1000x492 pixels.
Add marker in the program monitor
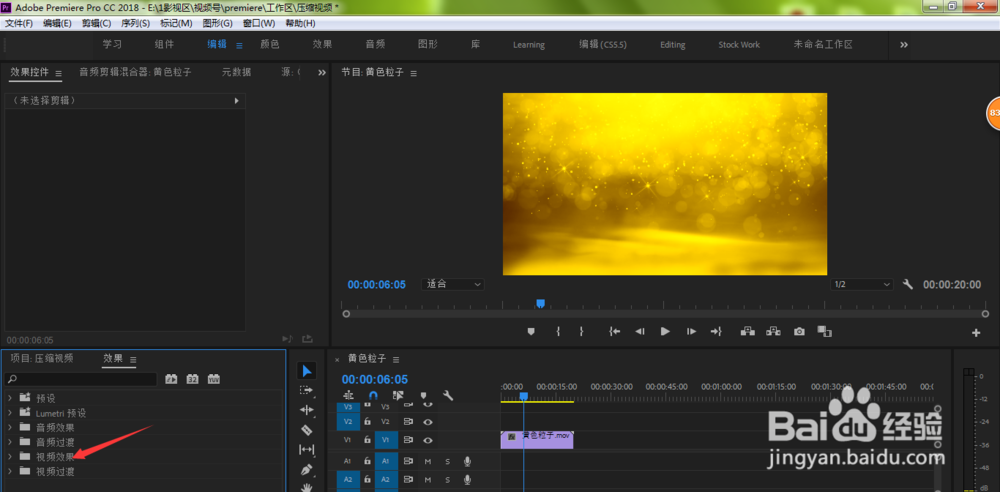531,331
